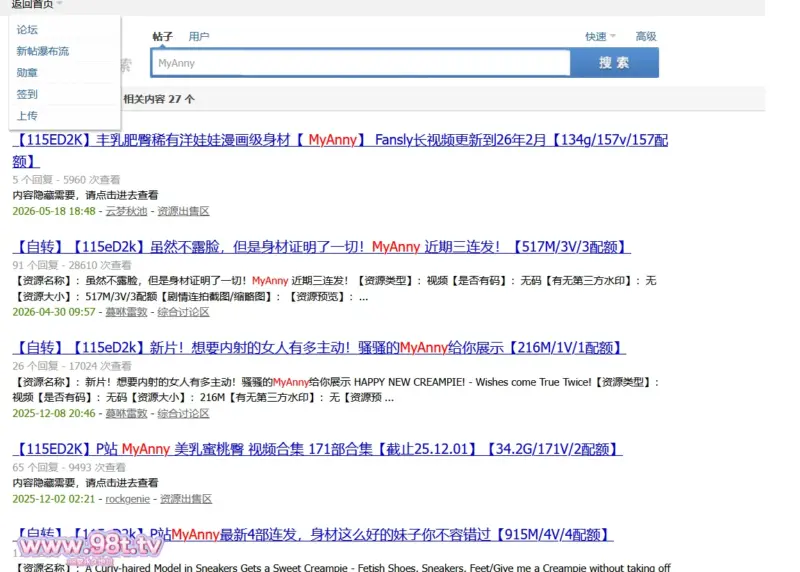Open author link dated 2025-12-08 20:46
Viewport: 800px width, 572px height.
click(126, 413)
